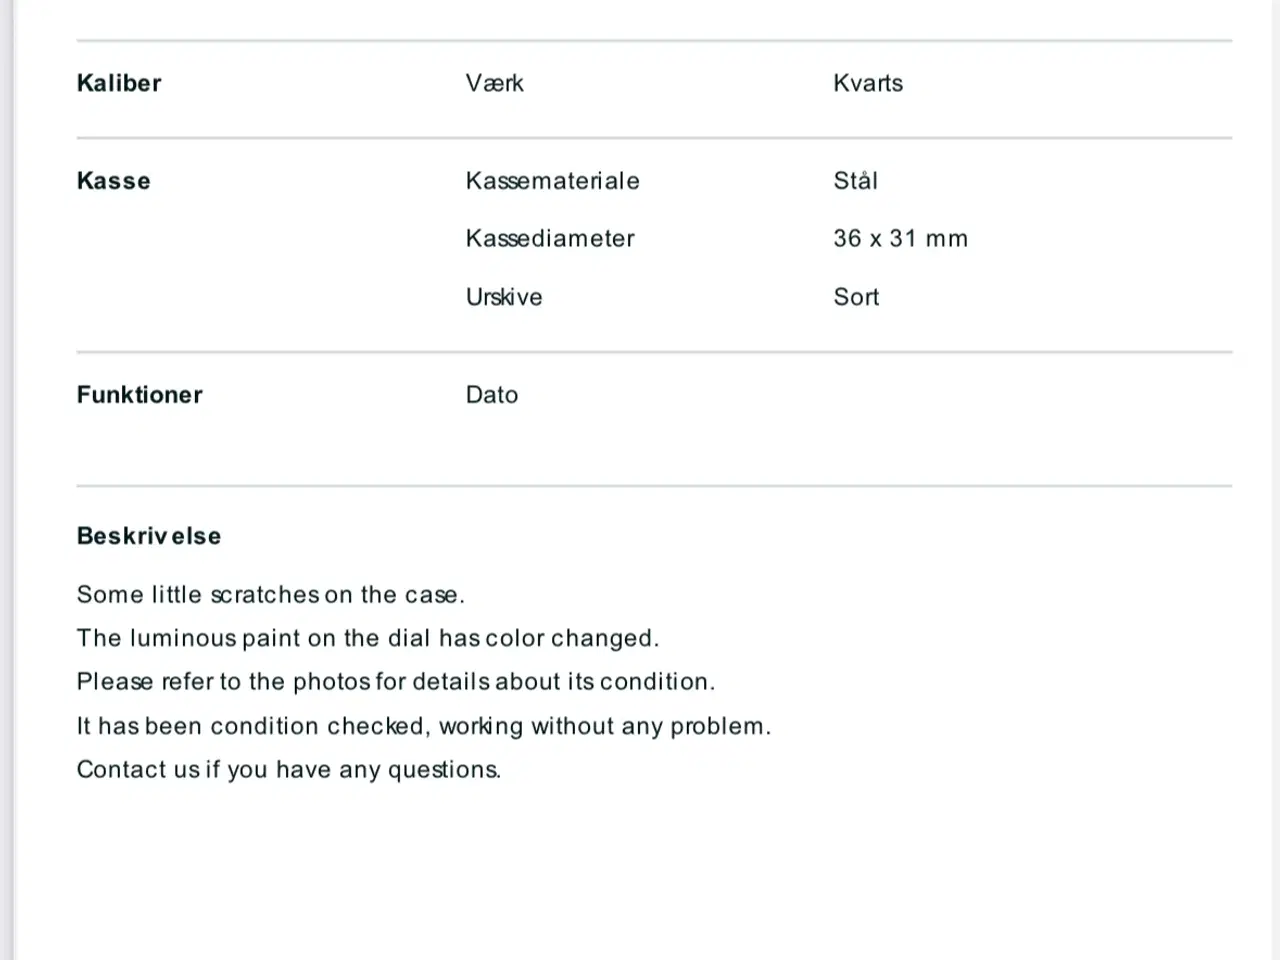This screenshot has width=1280, height=960.
Task: Click the 'Contact us' sentence
Action: tap(289, 770)
